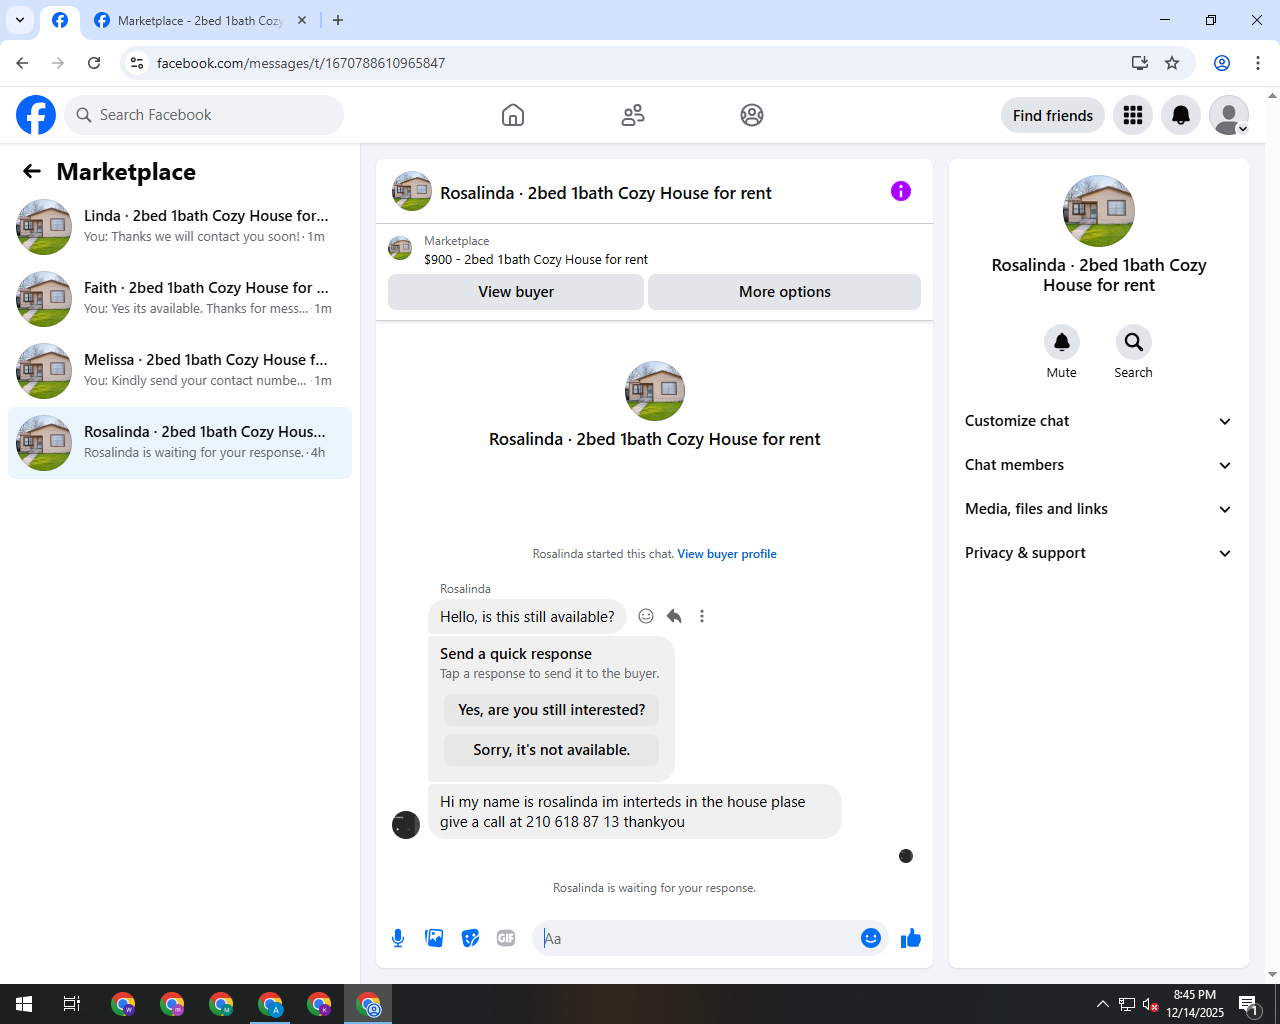Open the account profile picture menu

(1229, 115)
